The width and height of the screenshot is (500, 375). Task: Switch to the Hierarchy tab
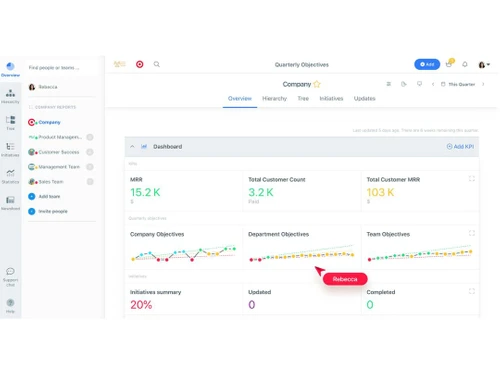[274, 98]
